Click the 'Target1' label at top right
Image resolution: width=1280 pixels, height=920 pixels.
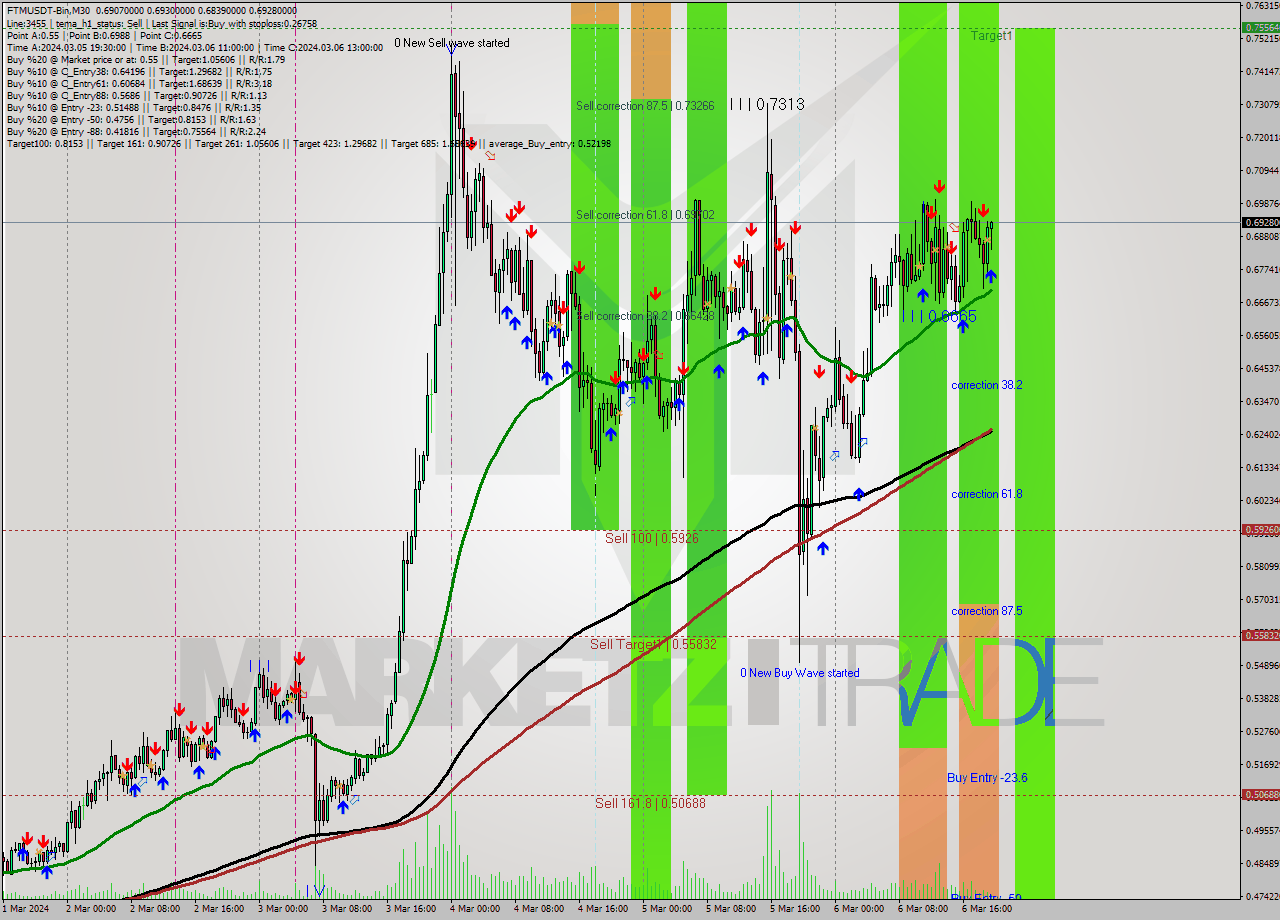tap(991, 36)
